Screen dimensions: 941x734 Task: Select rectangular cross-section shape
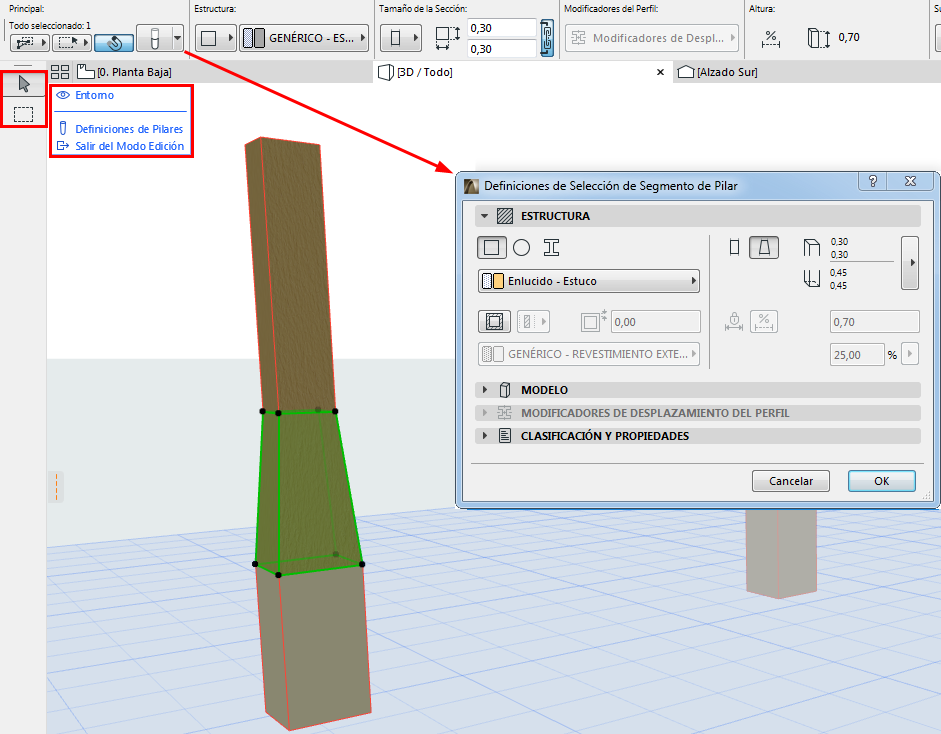click(x=491, y=248)
